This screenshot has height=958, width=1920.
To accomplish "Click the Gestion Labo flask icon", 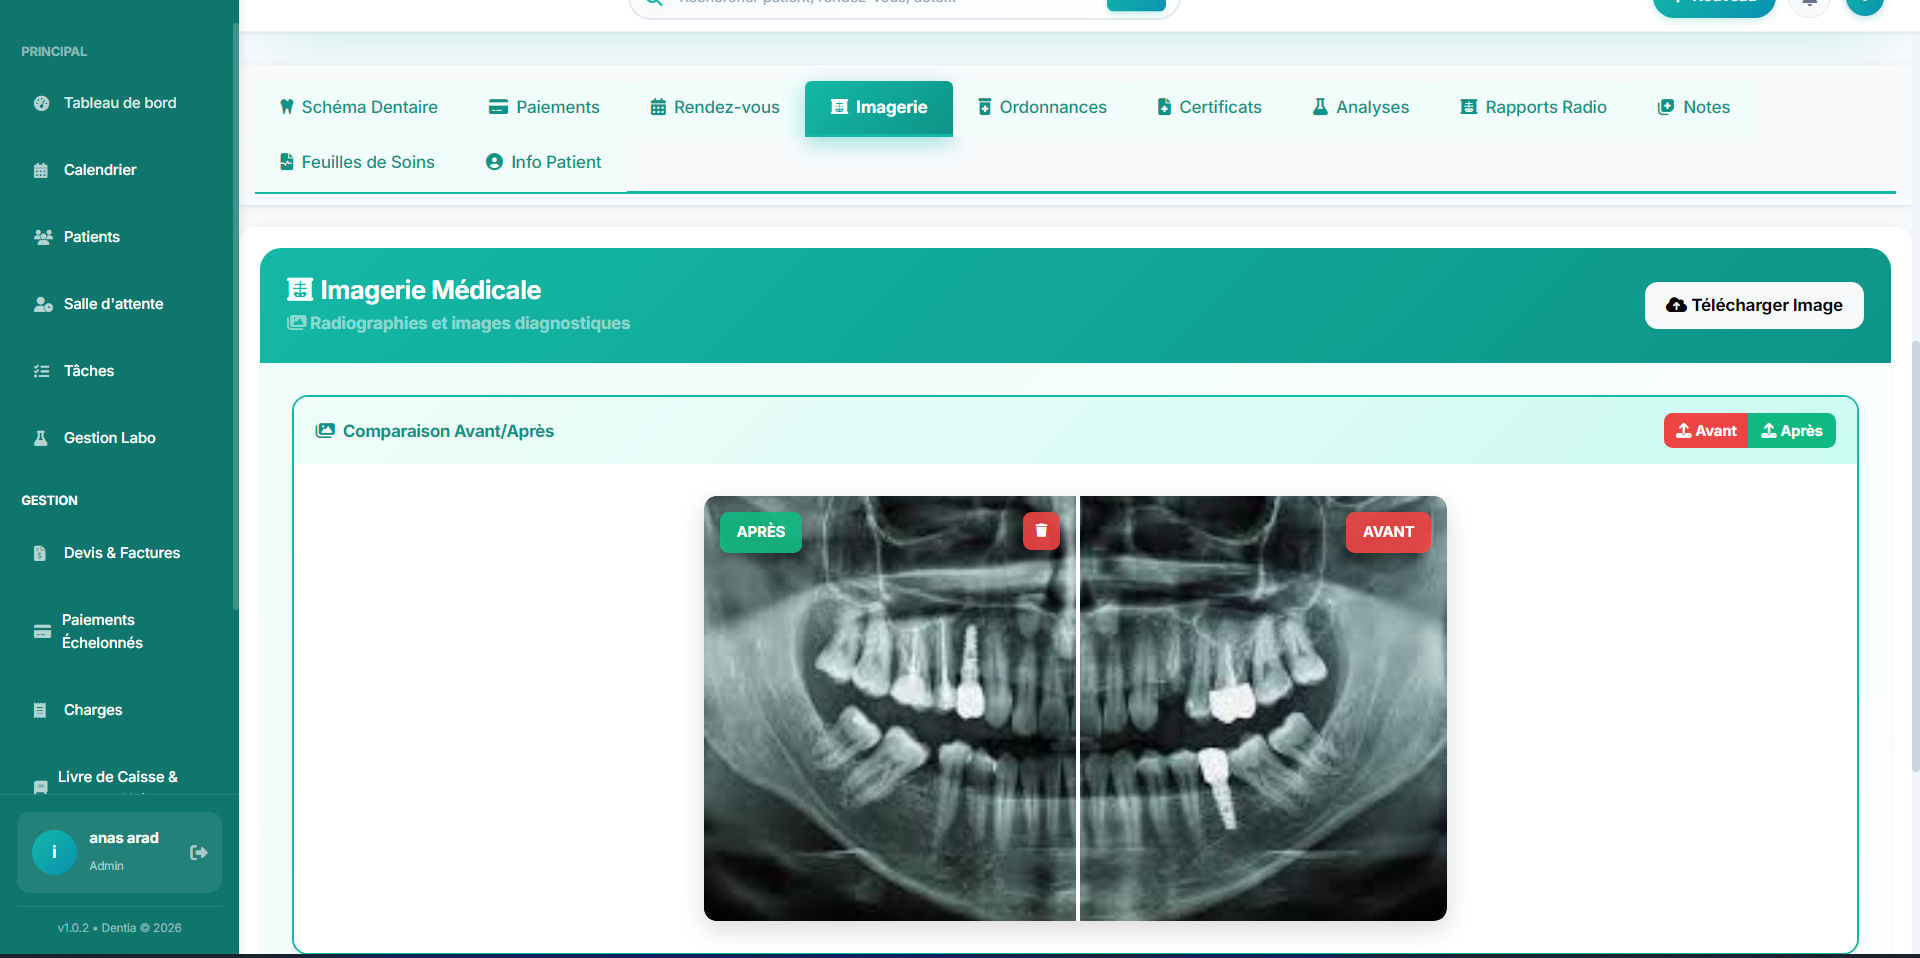I will [x=41, y=438].
